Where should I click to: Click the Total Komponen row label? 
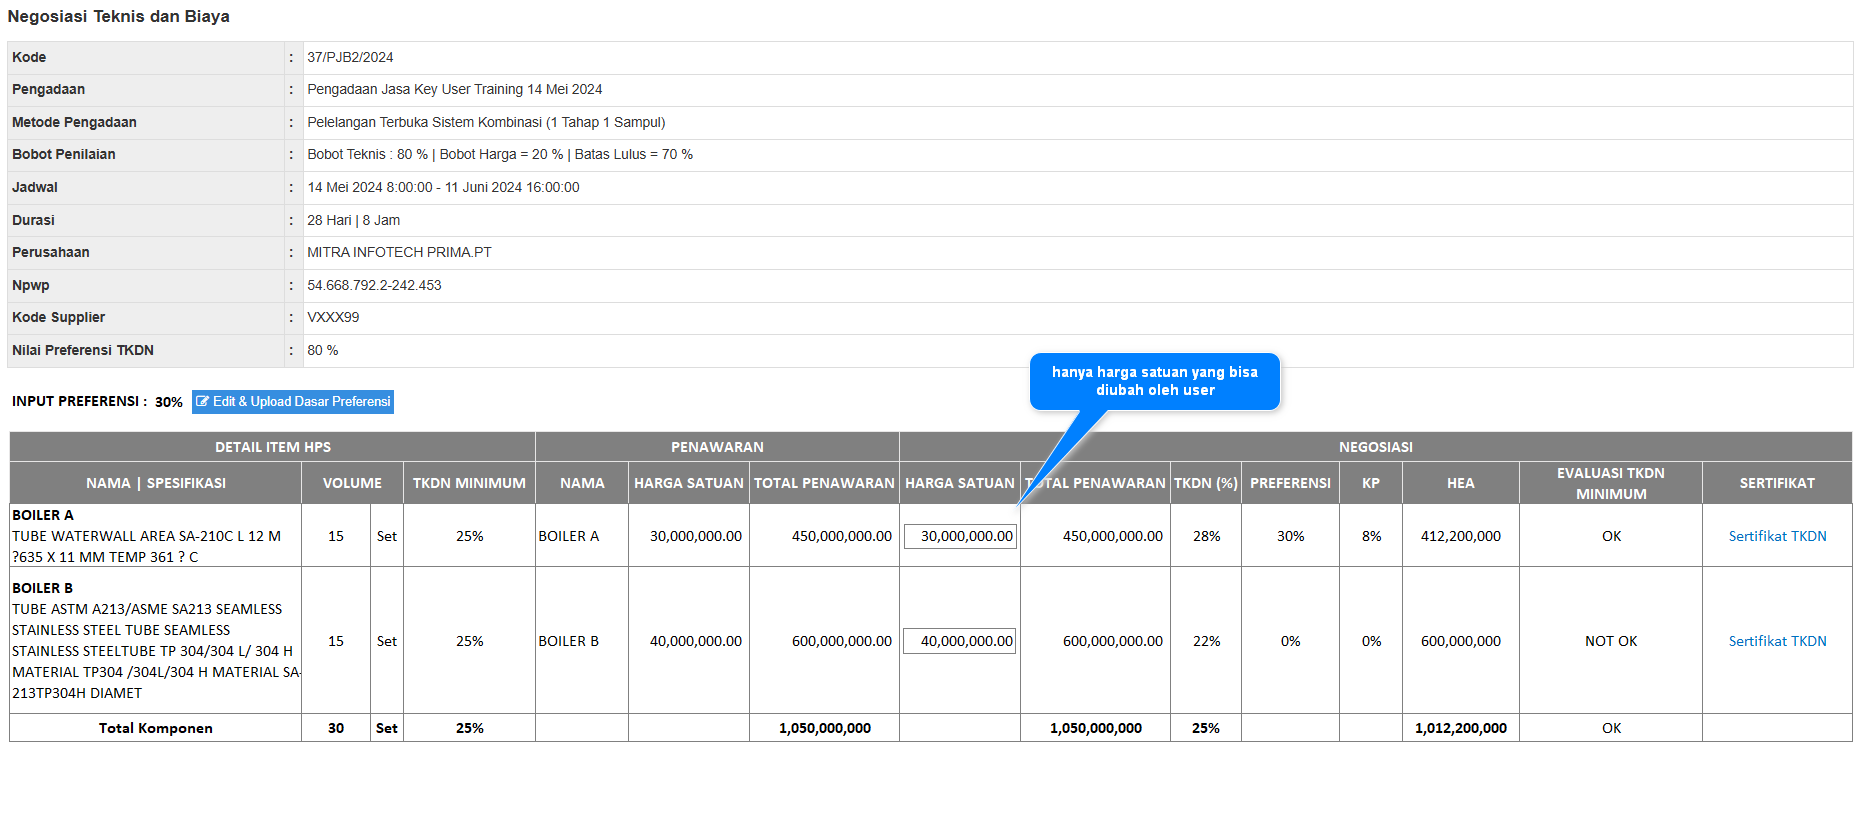coord(156,728)
